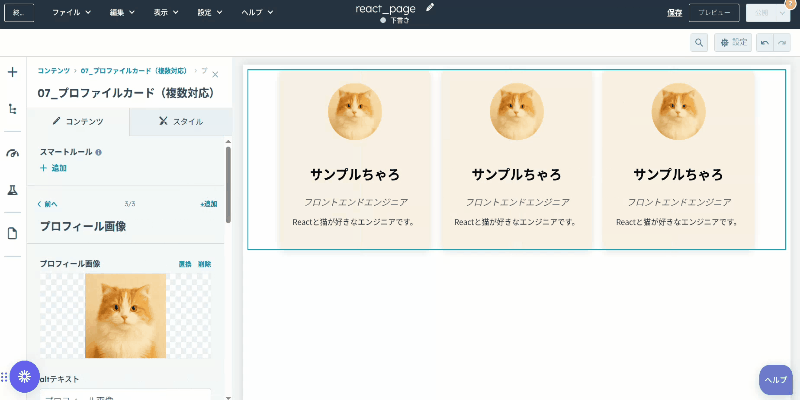The height and width of the screenshot is (400, 800).
Task: Click the second card's cat avatar
Action: tap(516, 112)
